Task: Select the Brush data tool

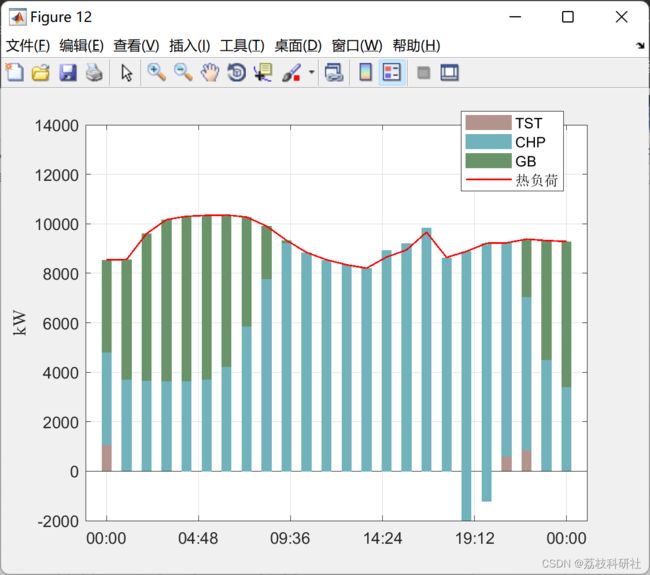Action: (291, 73)
